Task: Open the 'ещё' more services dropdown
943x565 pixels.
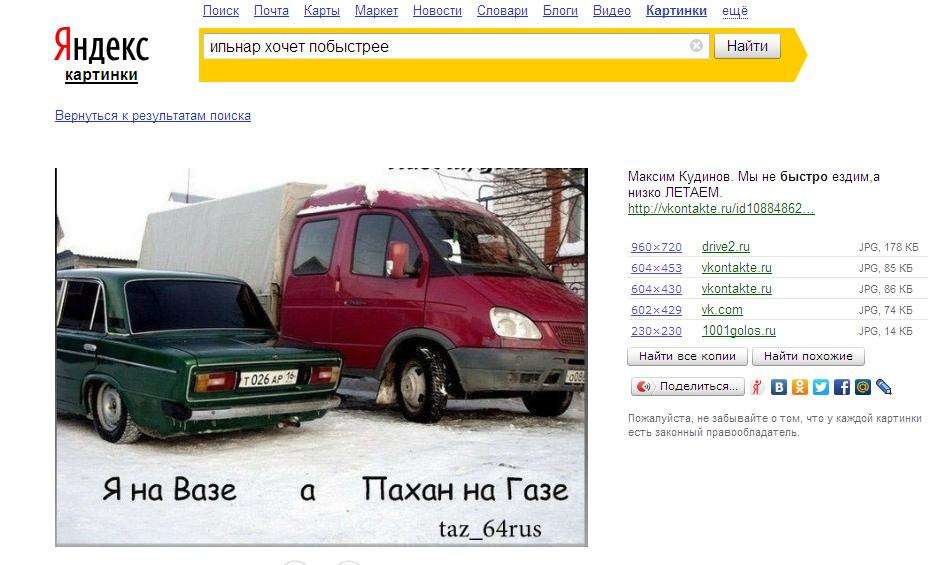Action: pos(734,11)
